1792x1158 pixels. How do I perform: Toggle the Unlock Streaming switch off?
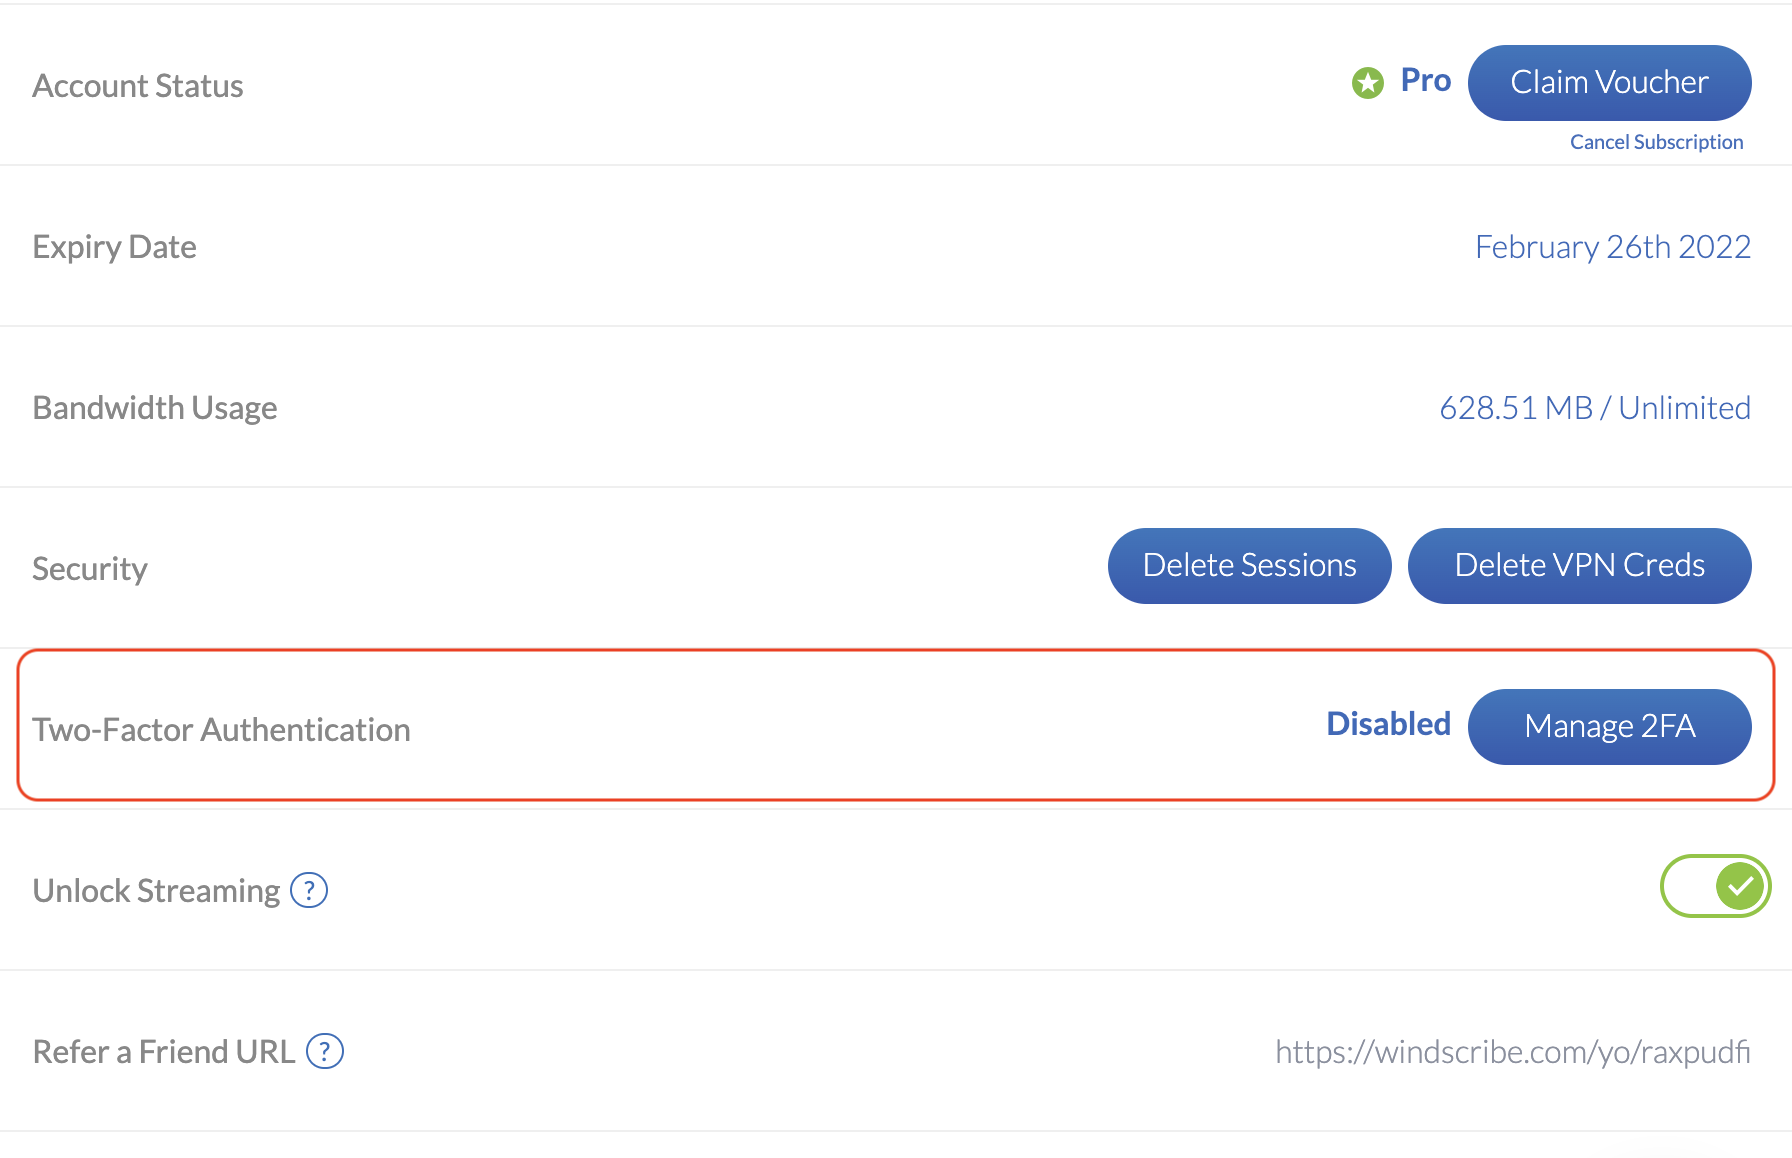coord(1716,886)
